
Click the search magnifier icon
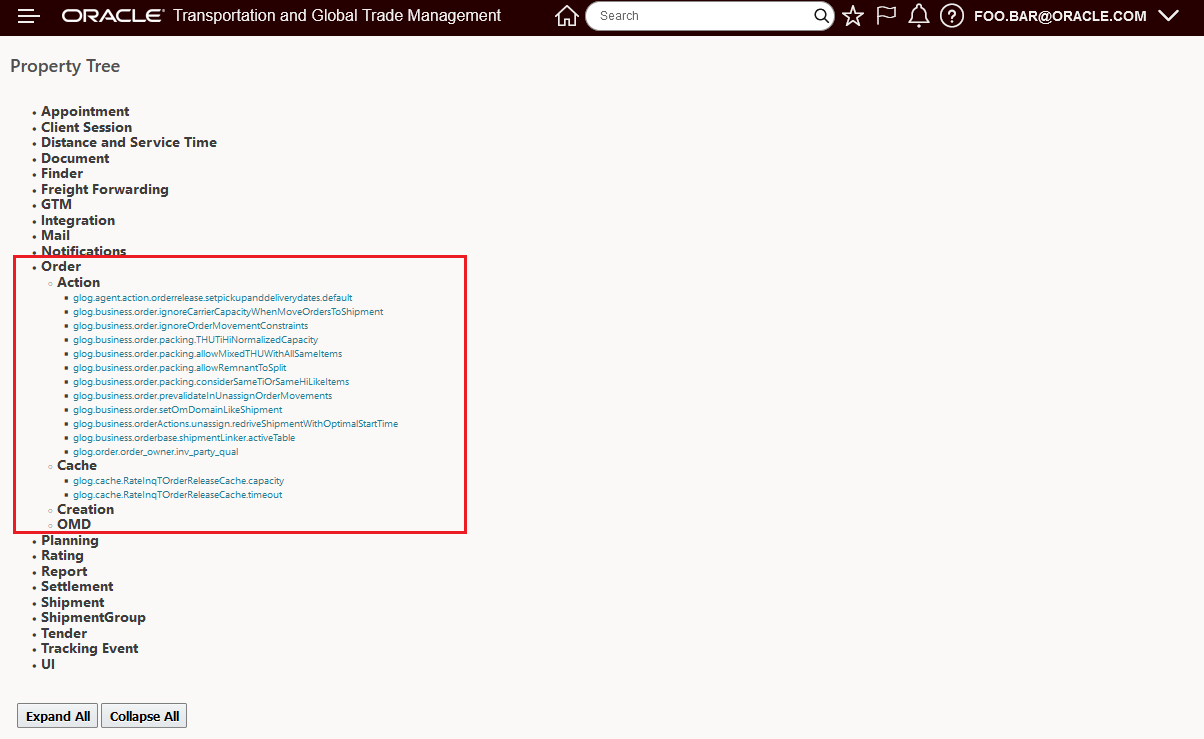(821, 16)
